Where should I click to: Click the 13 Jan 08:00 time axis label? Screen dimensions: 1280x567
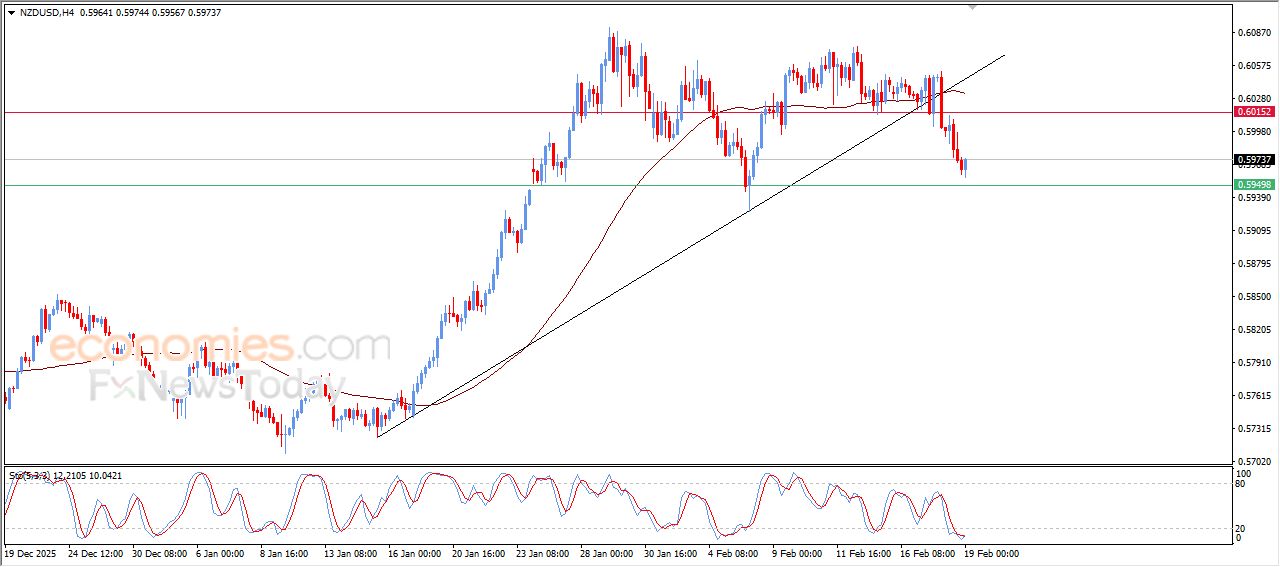(348, 552)
